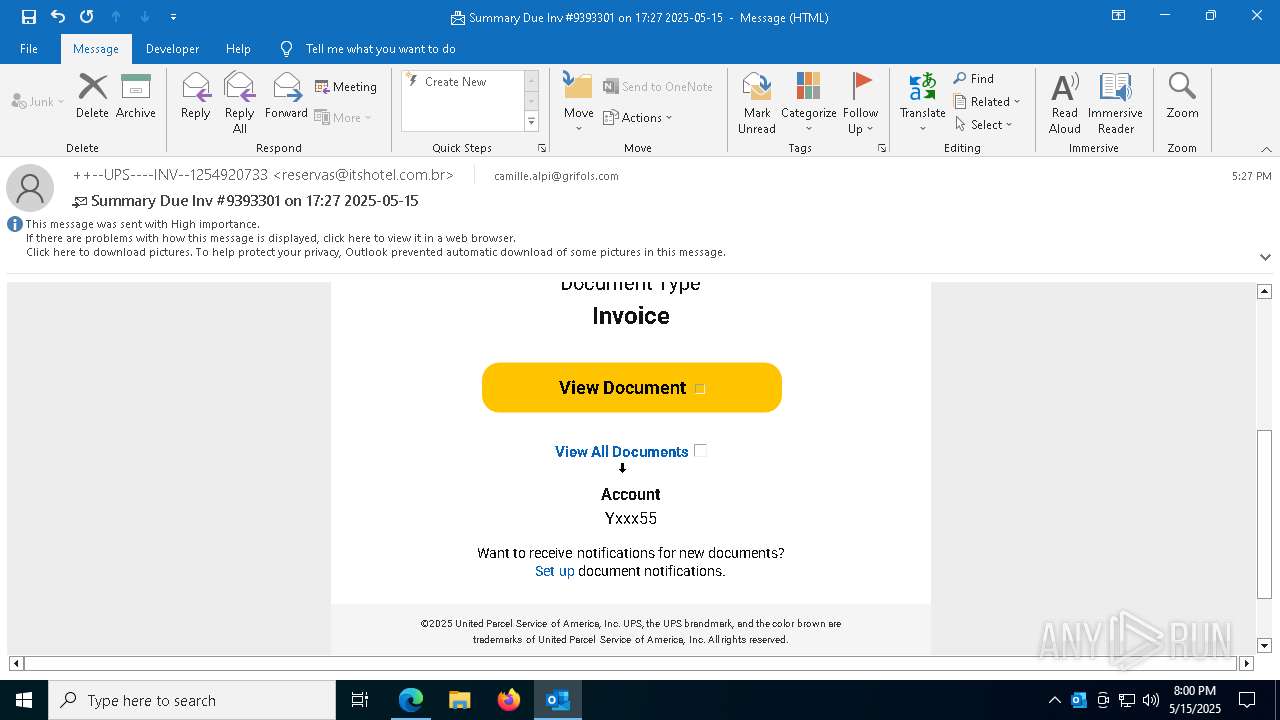Click the recipient camille.alpi@grifols.com
The height and width of the screenshot is (720, 1280).
[556, 176]
